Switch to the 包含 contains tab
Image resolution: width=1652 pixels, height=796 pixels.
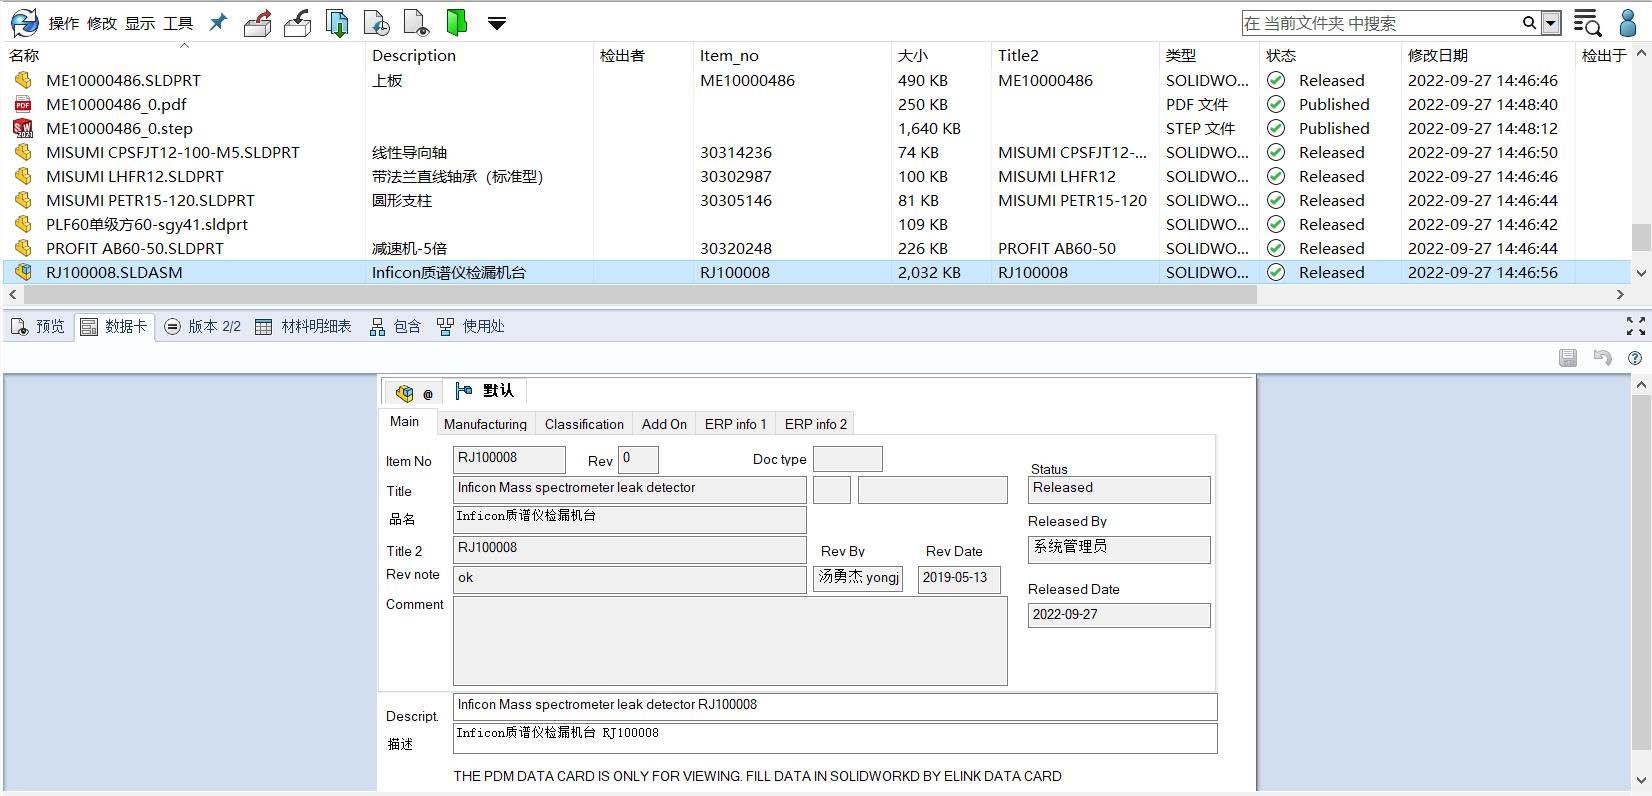(x=395, y=327)
